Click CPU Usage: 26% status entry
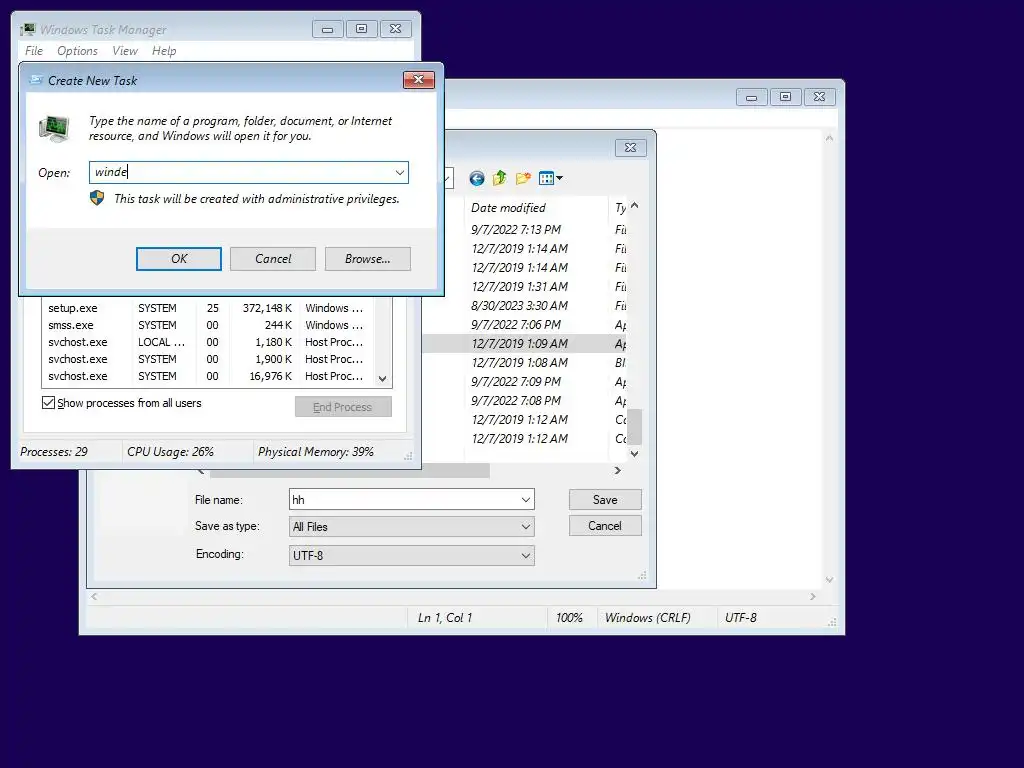 tap(170, 451)
